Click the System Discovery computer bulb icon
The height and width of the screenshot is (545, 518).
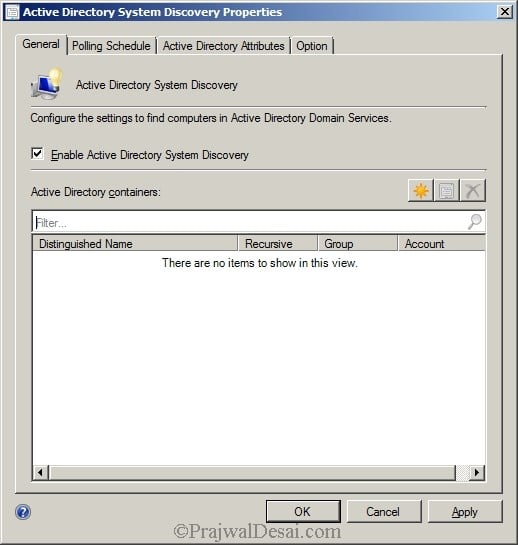(x=47, y=84)
